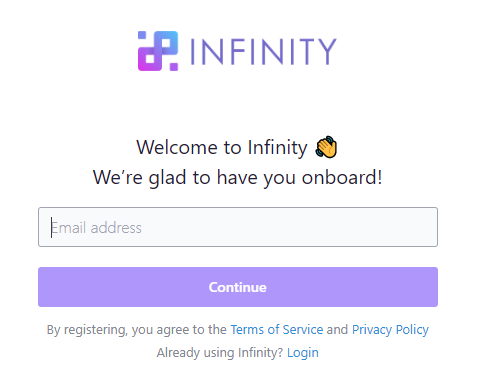Click the waving hand emoji
This screenshot has height=383, width=485.
(x=326, y=147)
